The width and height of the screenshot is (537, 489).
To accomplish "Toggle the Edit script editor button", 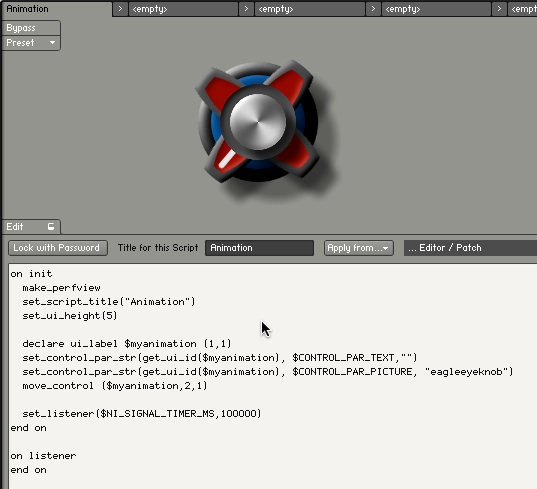I will pos(31,227).
